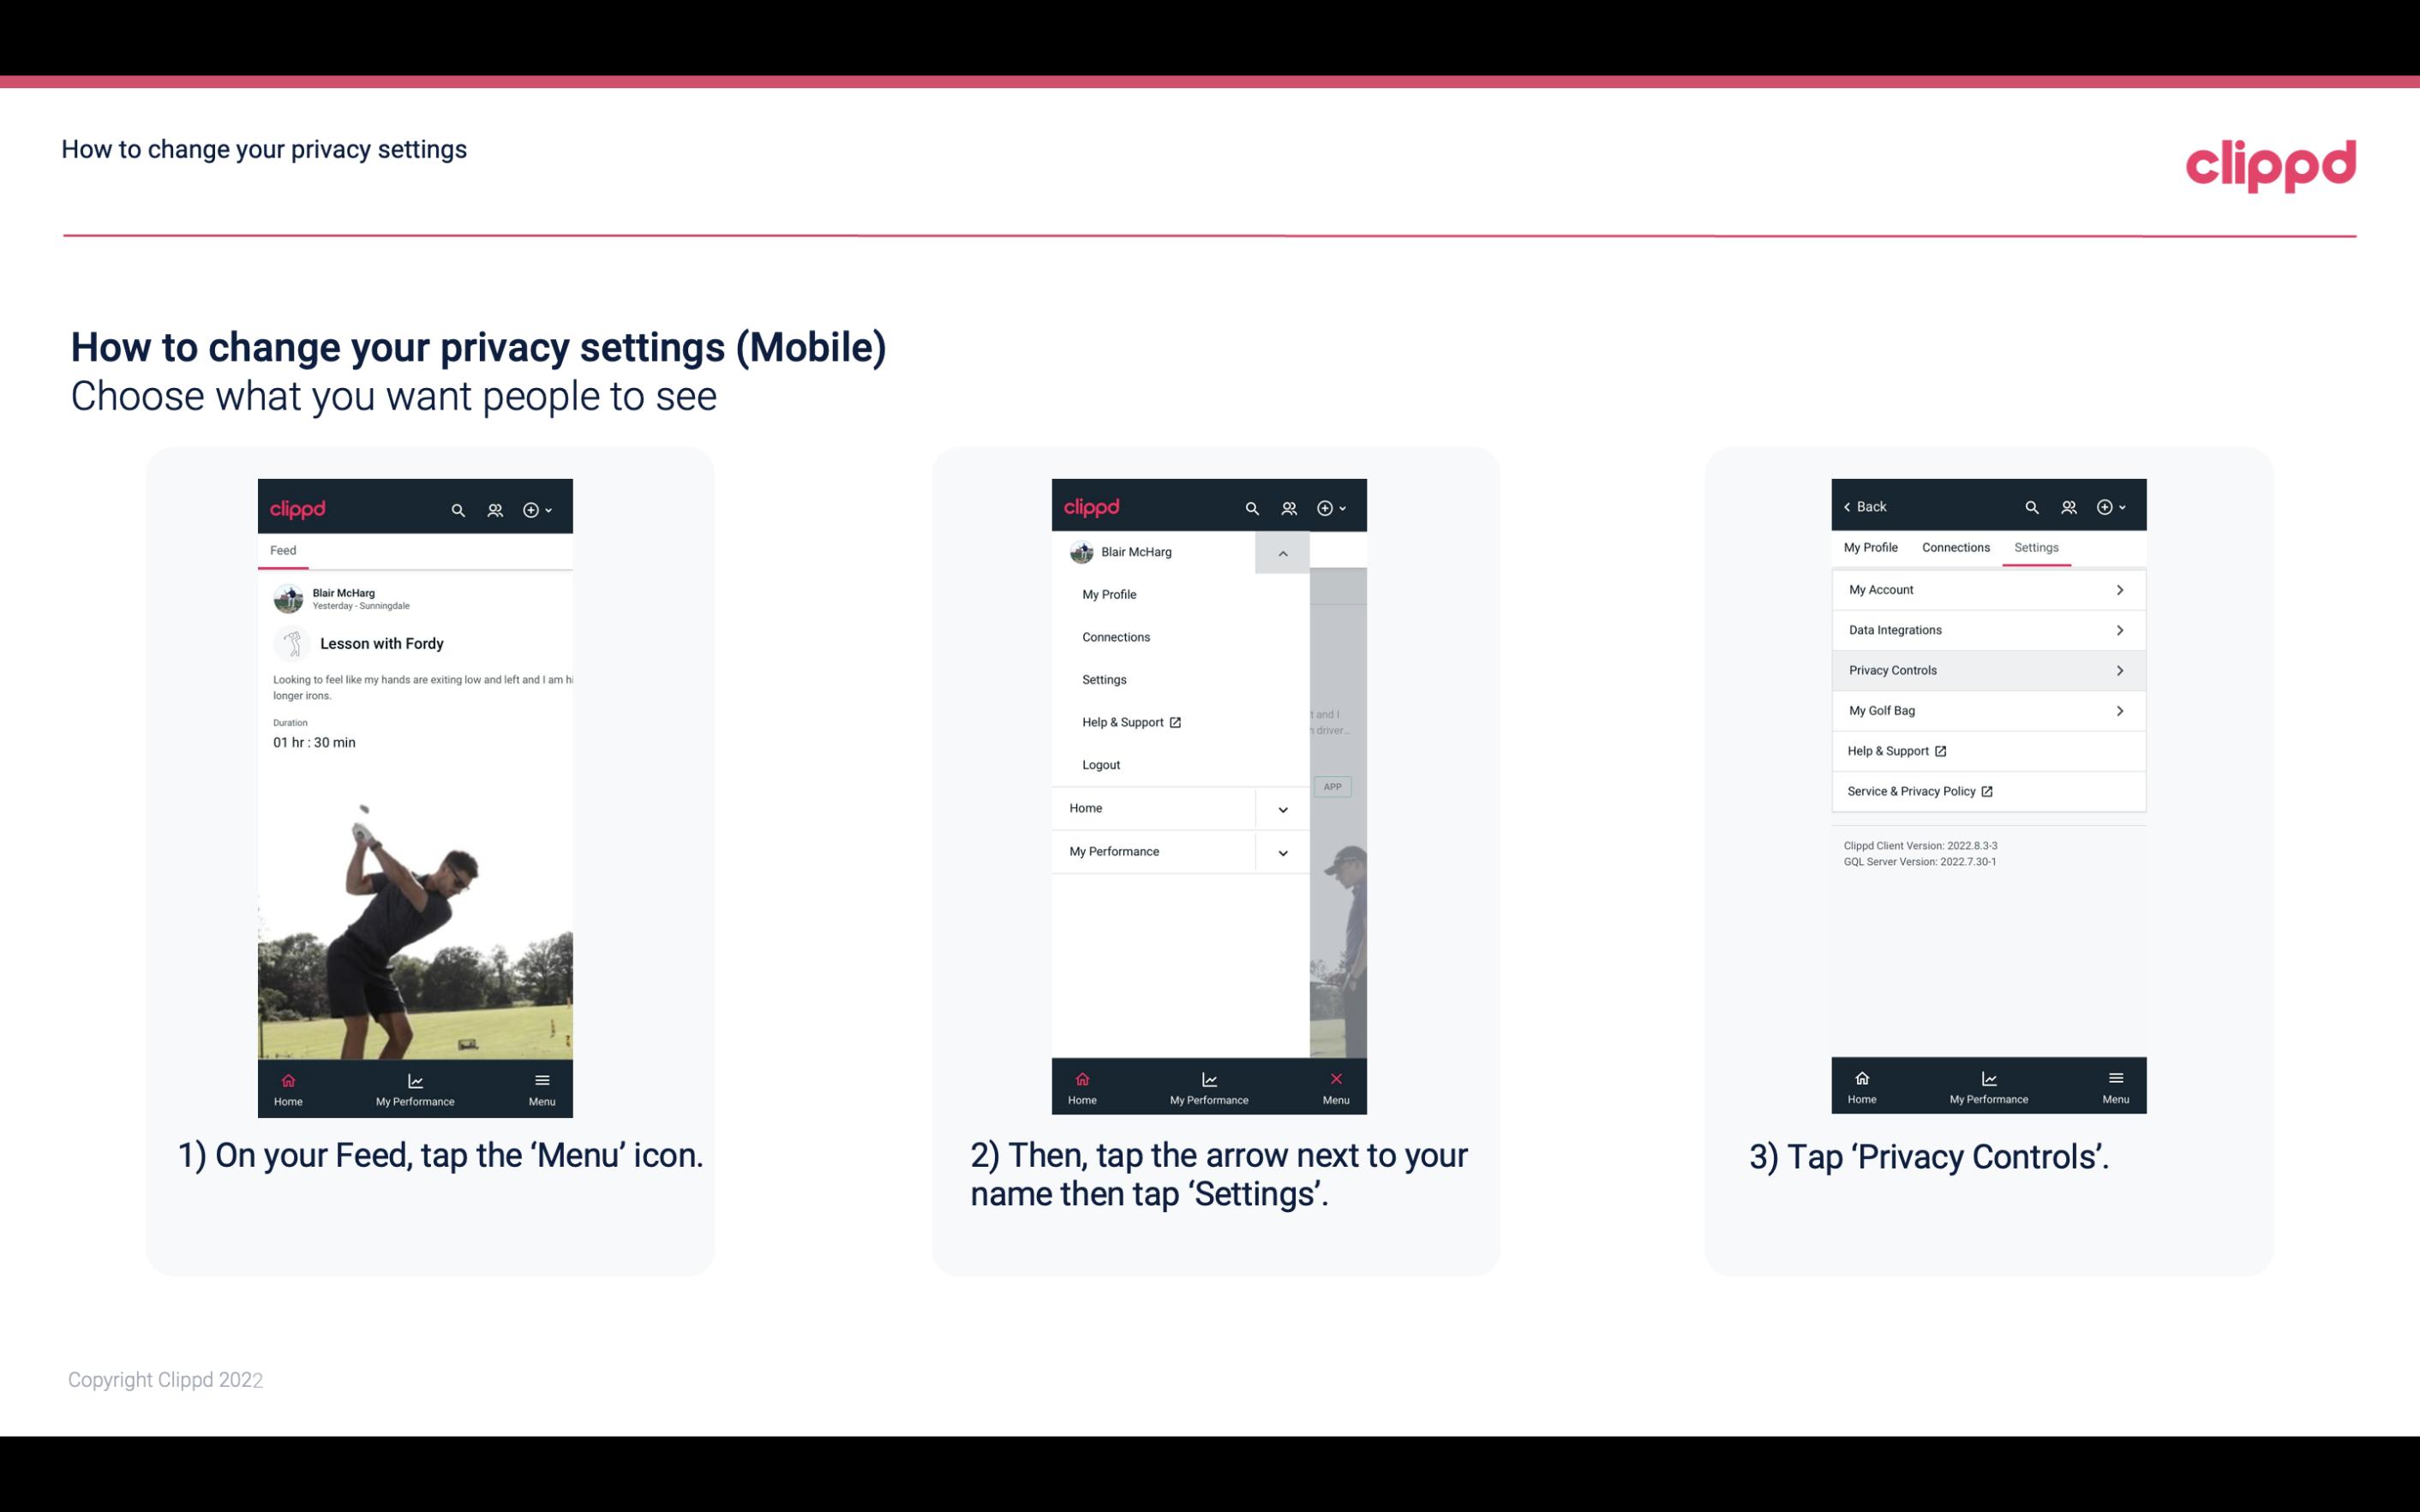This screenshot has width=2420, height=1512.
Task: Select the My Profile tab in settings
Action: click(1872, 547)
